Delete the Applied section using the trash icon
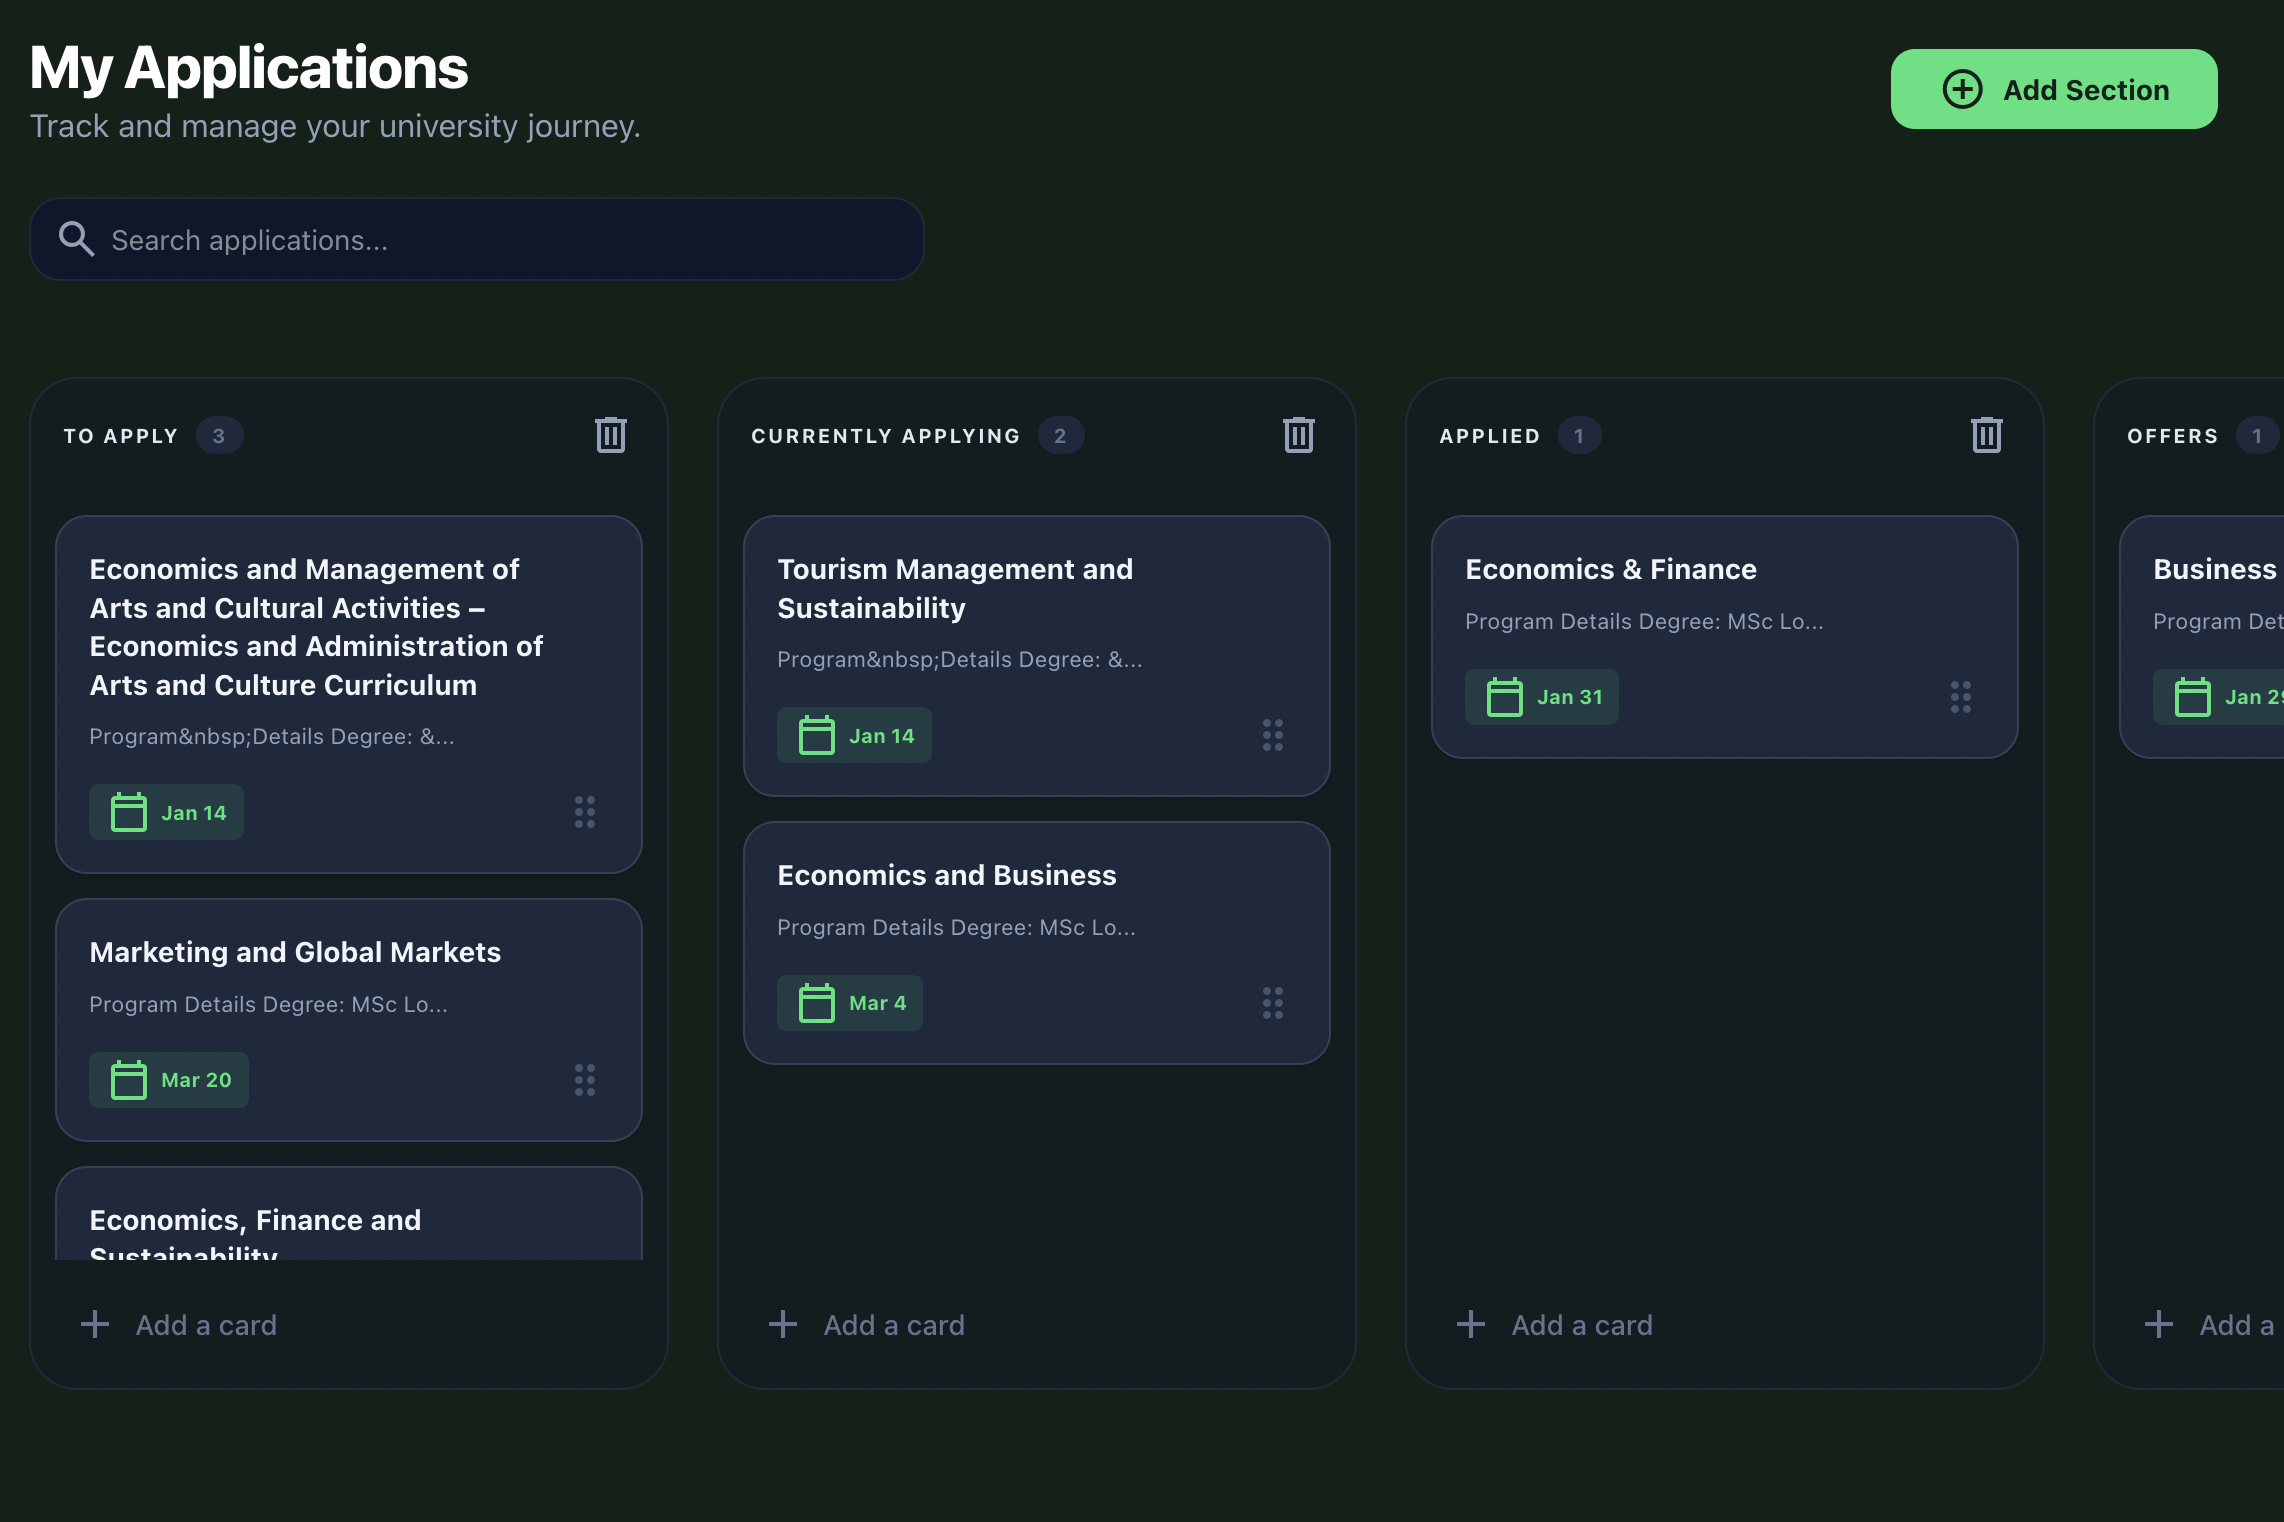The width and height of the screenshot is (2284, 1522). pyautogui.click(x=1986, y=434)
